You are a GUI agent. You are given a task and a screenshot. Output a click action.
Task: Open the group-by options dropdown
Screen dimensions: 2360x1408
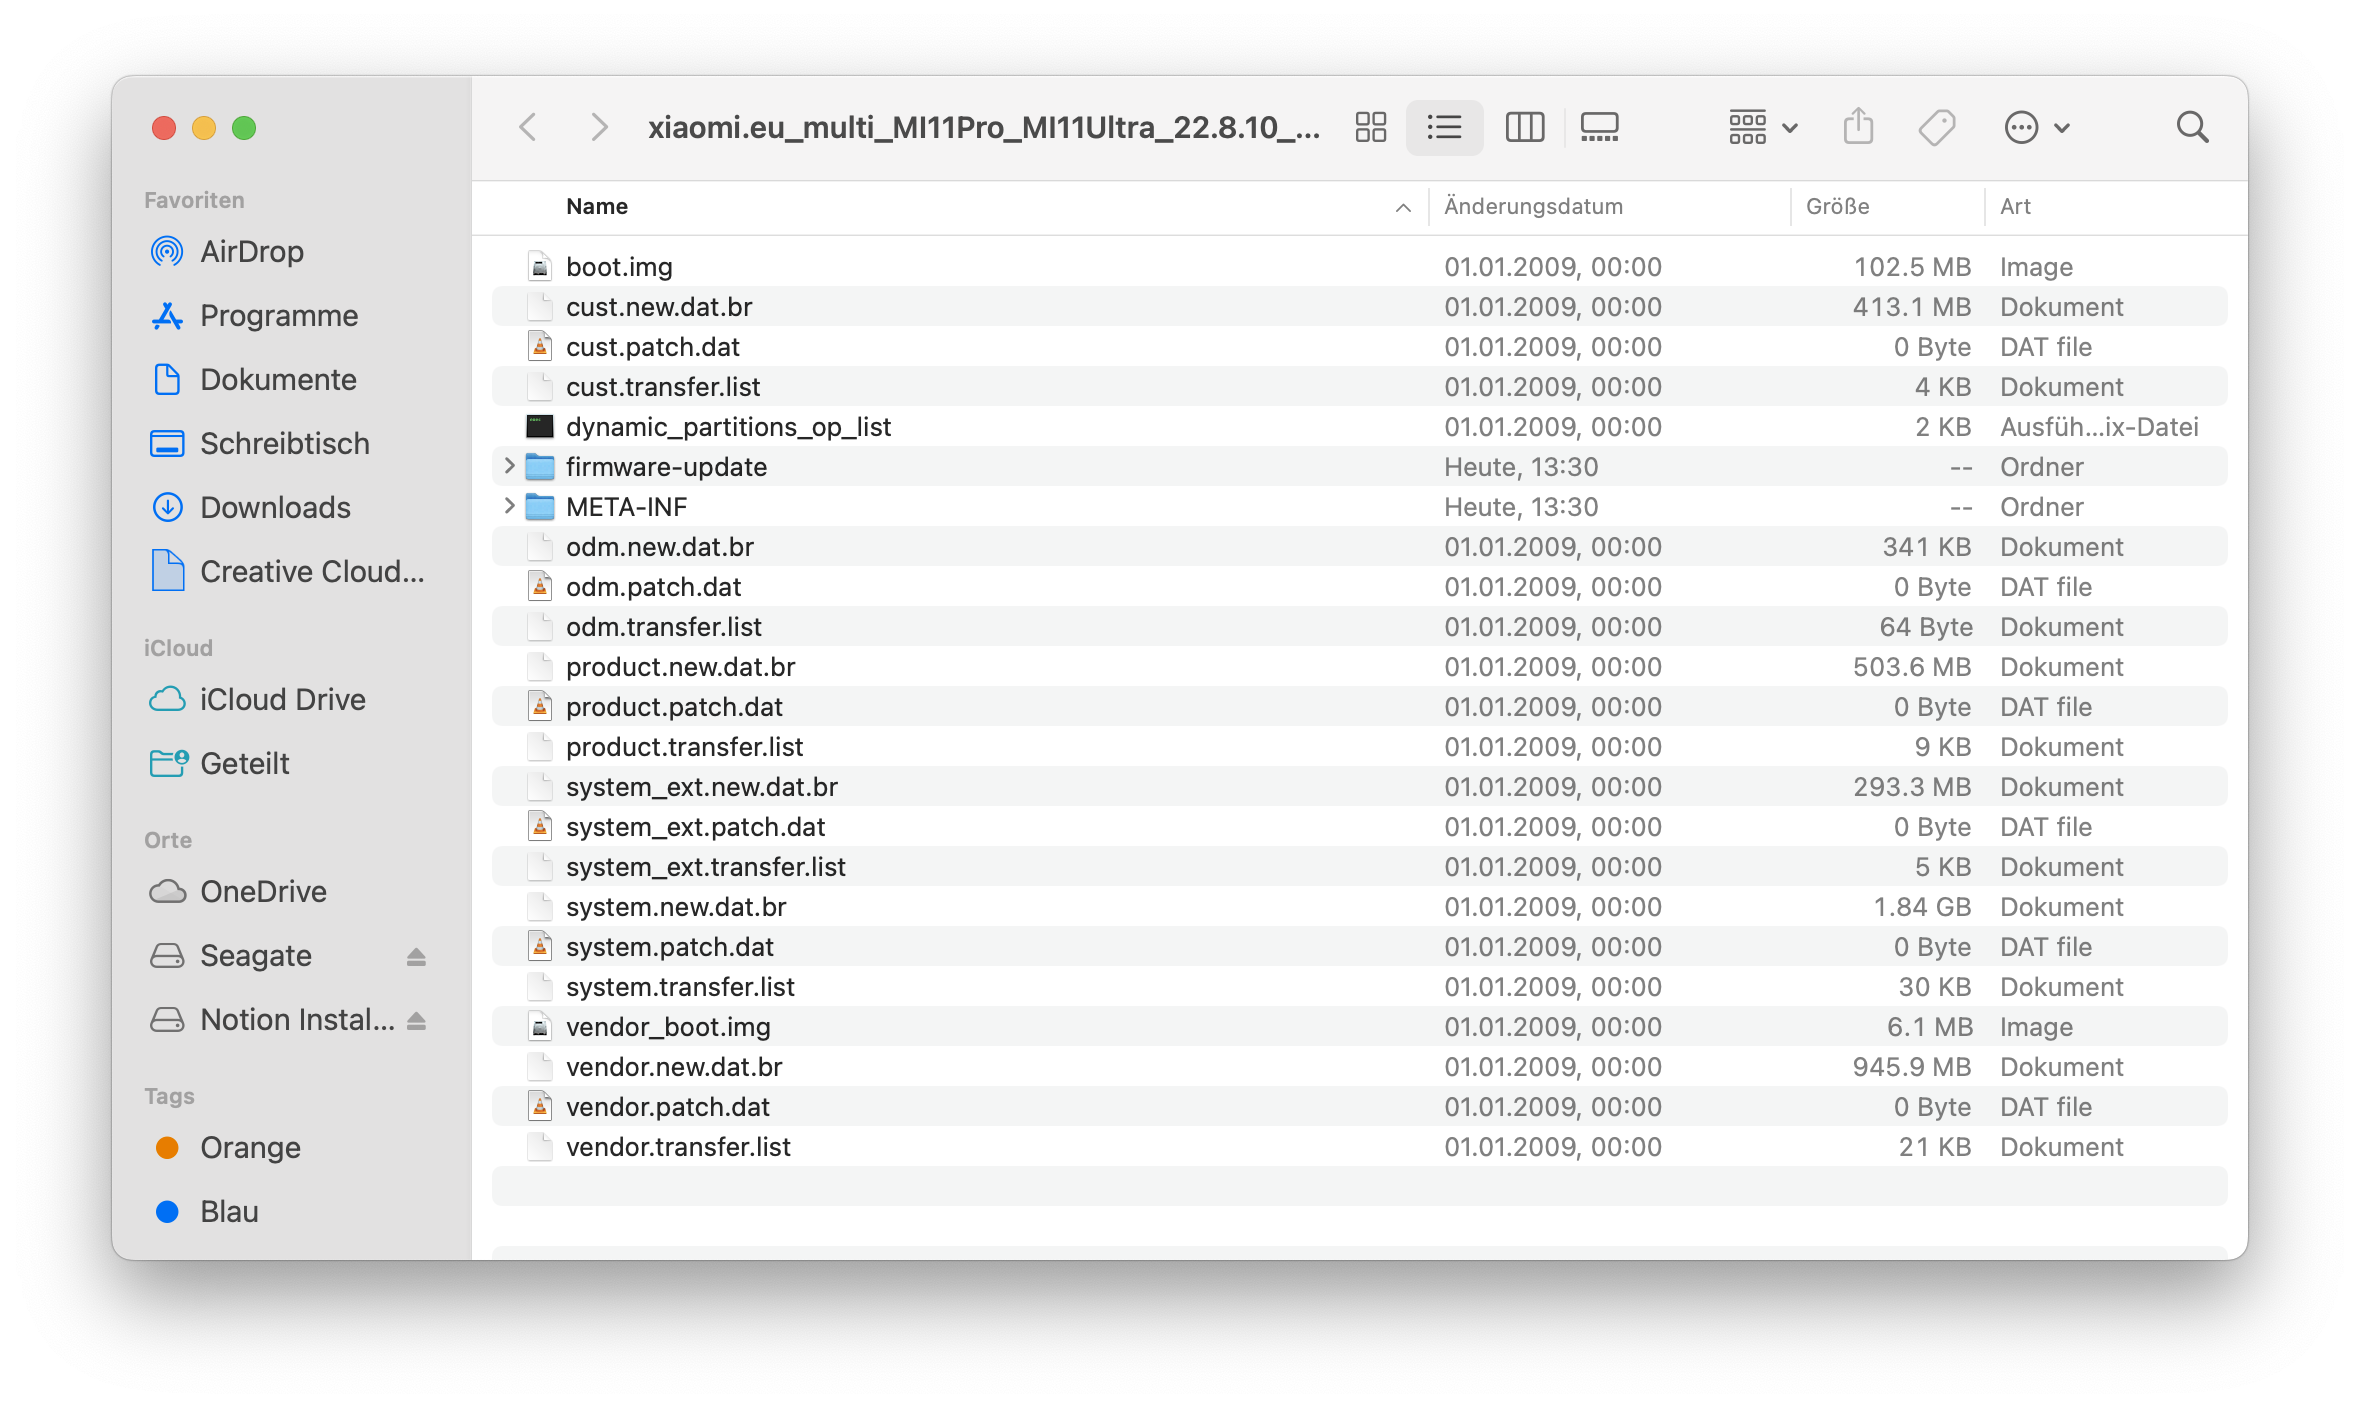click(x=1763, y=127)
